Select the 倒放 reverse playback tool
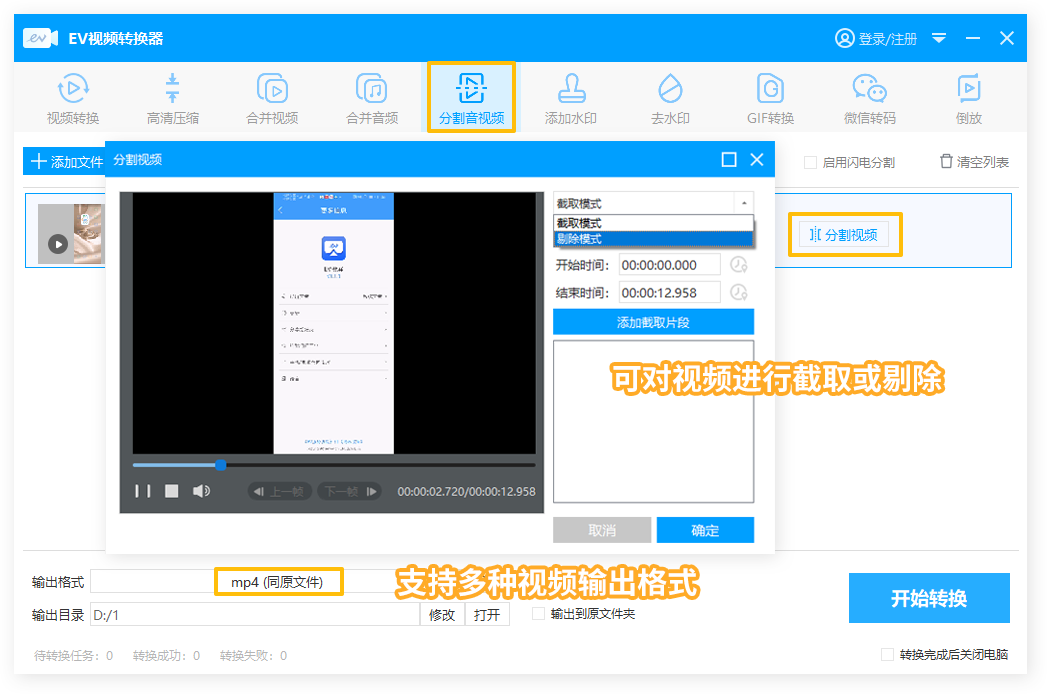The width and height of the screenshot is (1047, 694). point(968,99)
